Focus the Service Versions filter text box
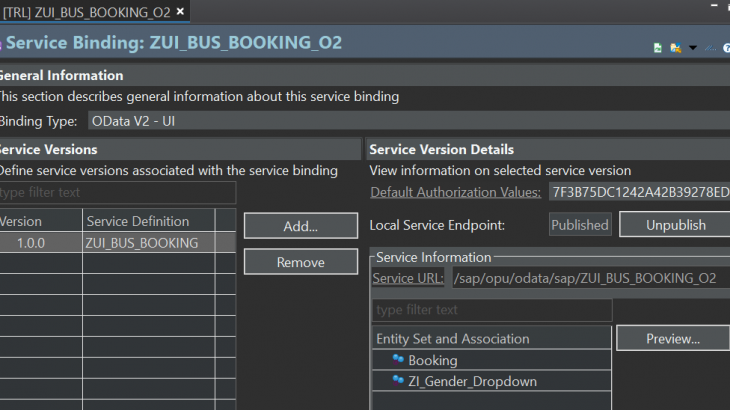The height and width of the screenshot is (410, 730). coord(117,192)
